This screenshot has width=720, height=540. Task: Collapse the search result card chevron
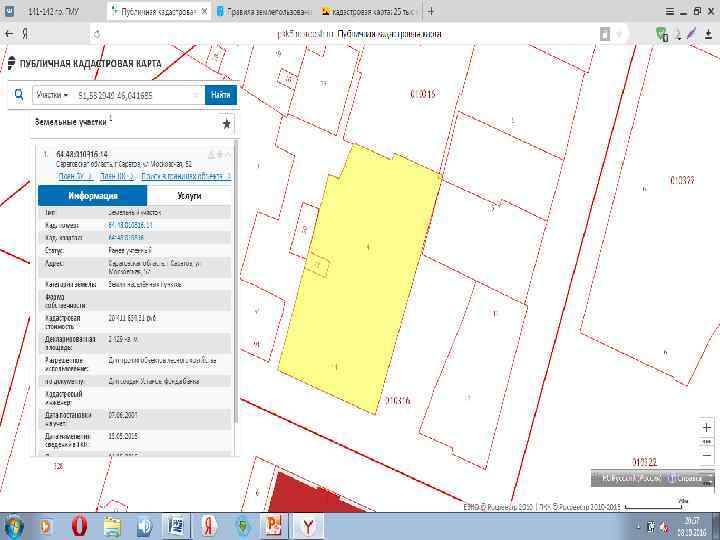pyautogui.click(x=228, y=155)
